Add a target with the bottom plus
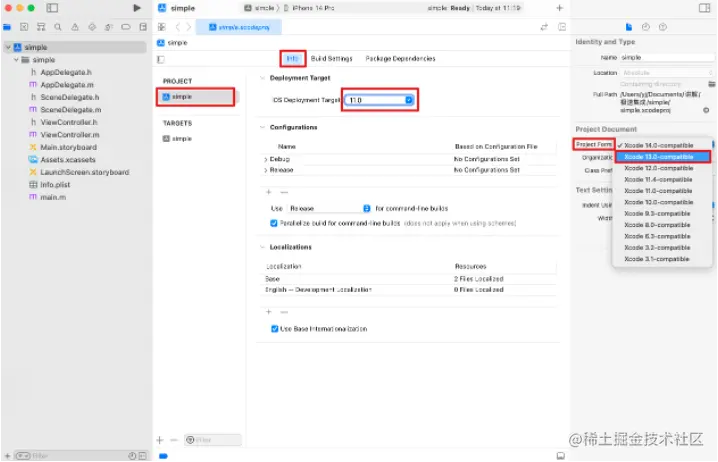 (x=160, y=440)
